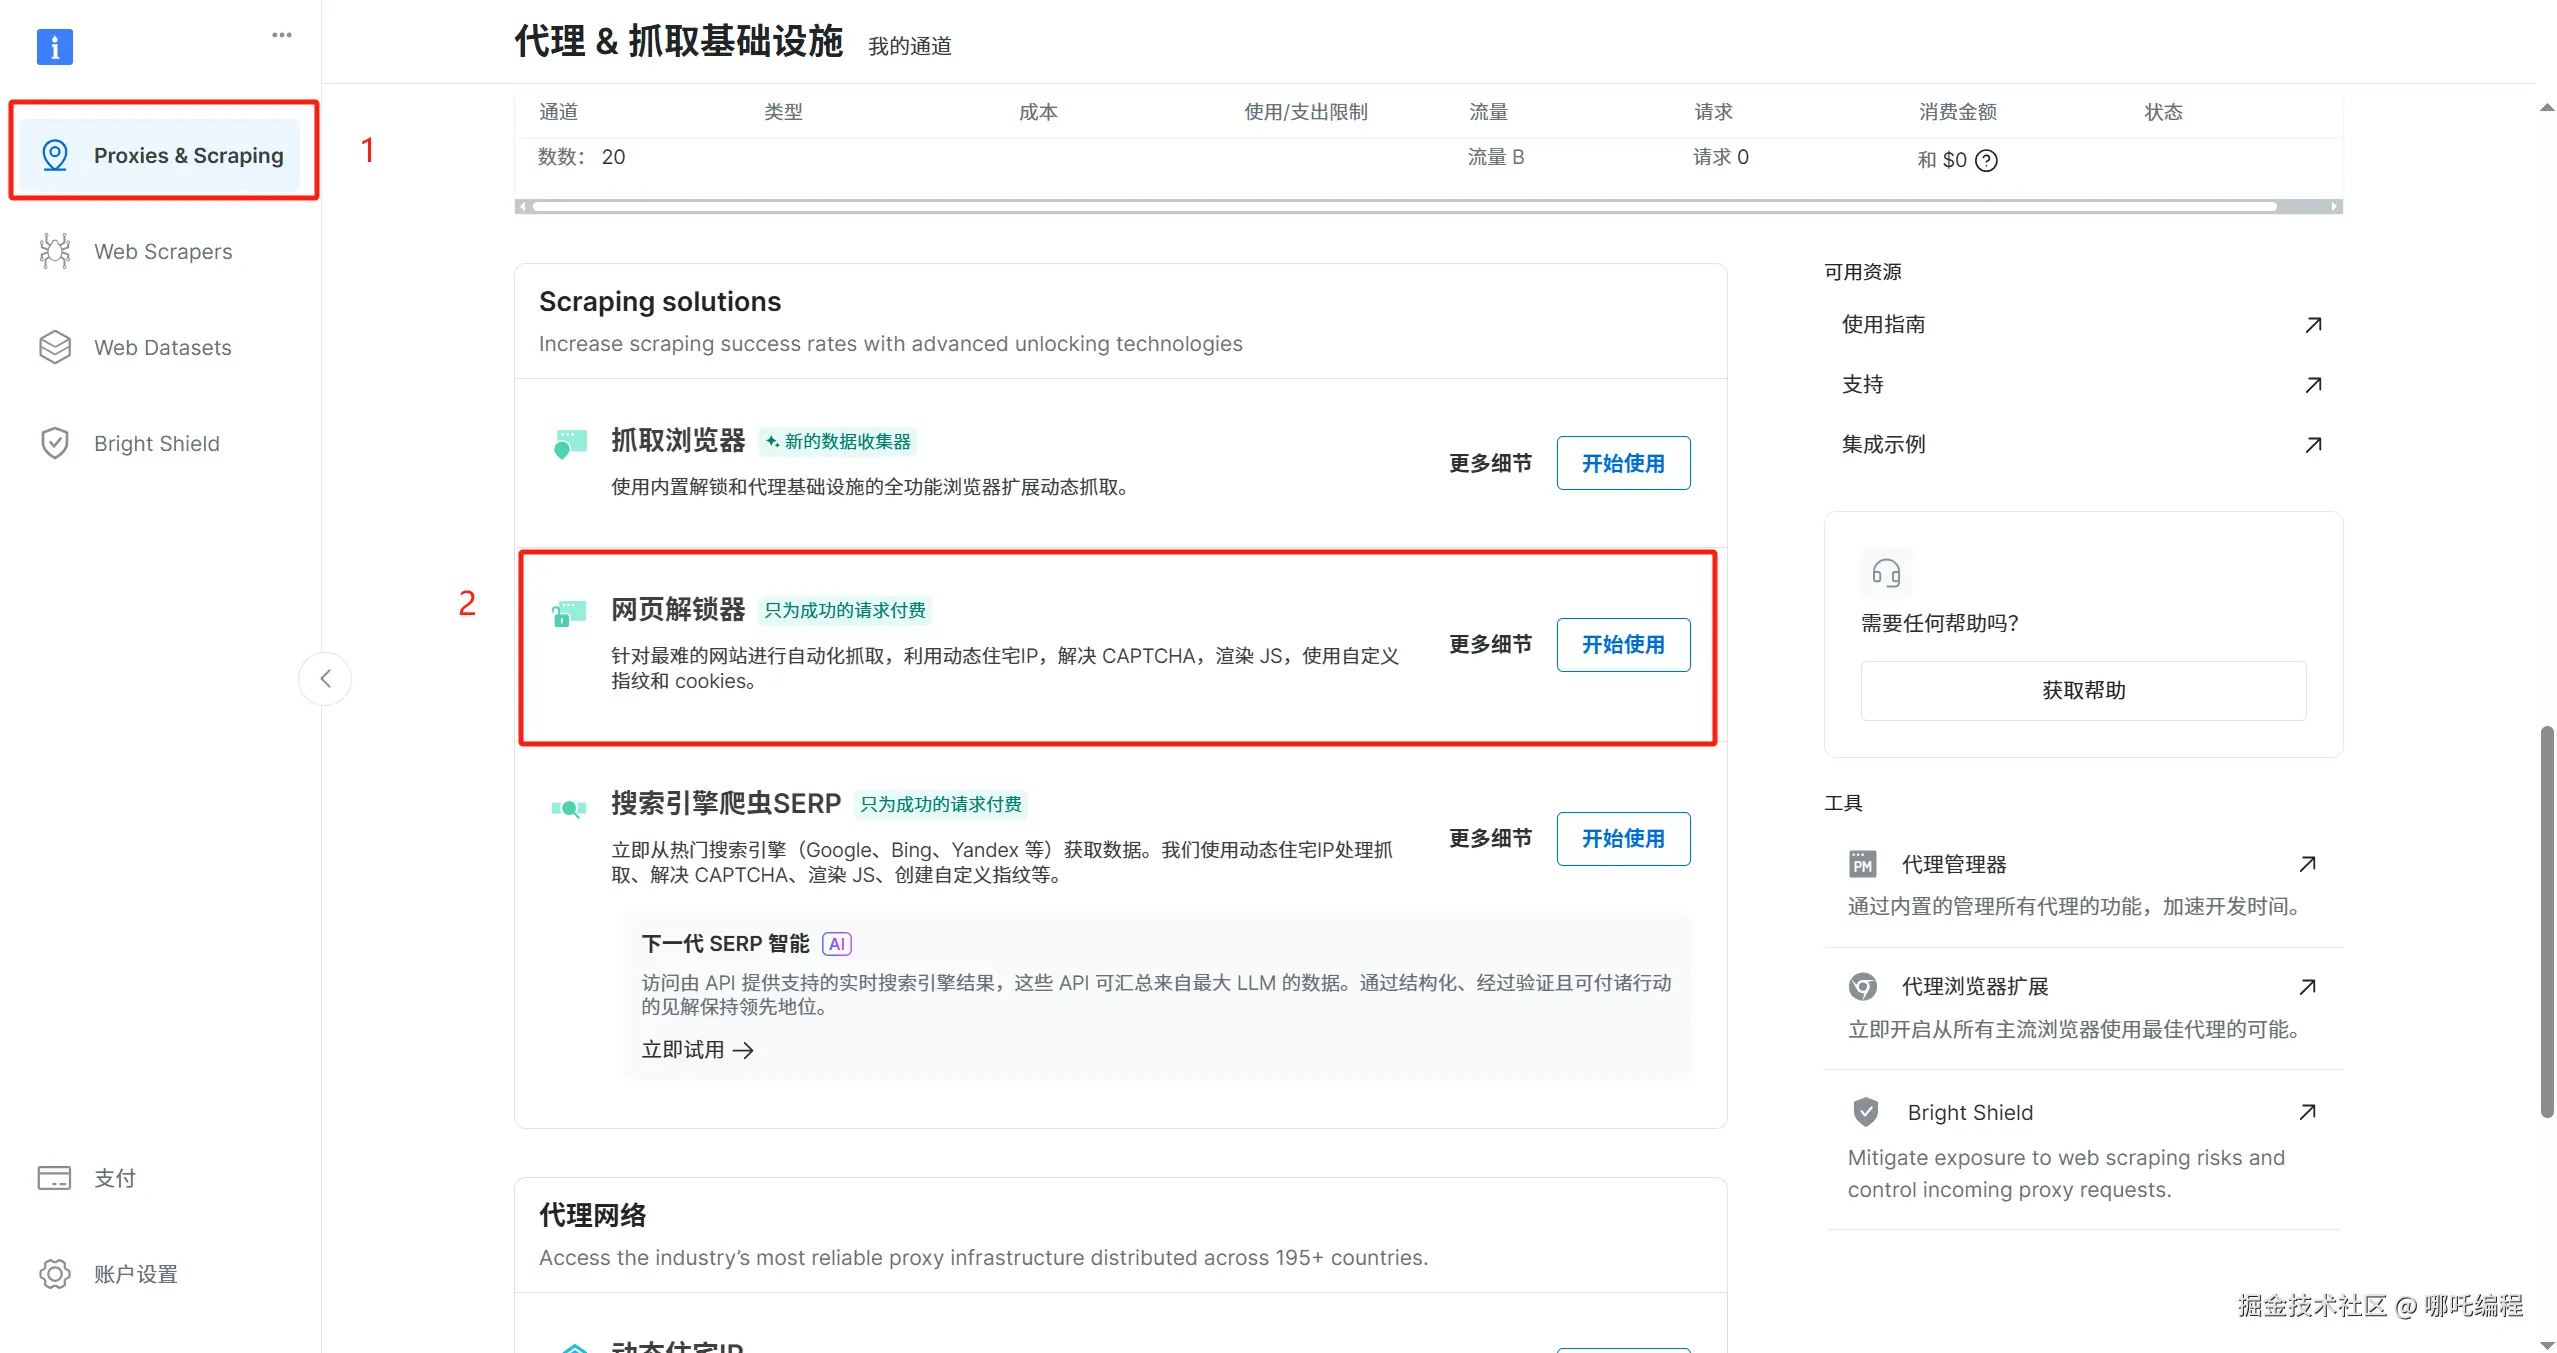
Task: Click right arrow of horizontal table scrollbar
Action: tap(2335, 206)
